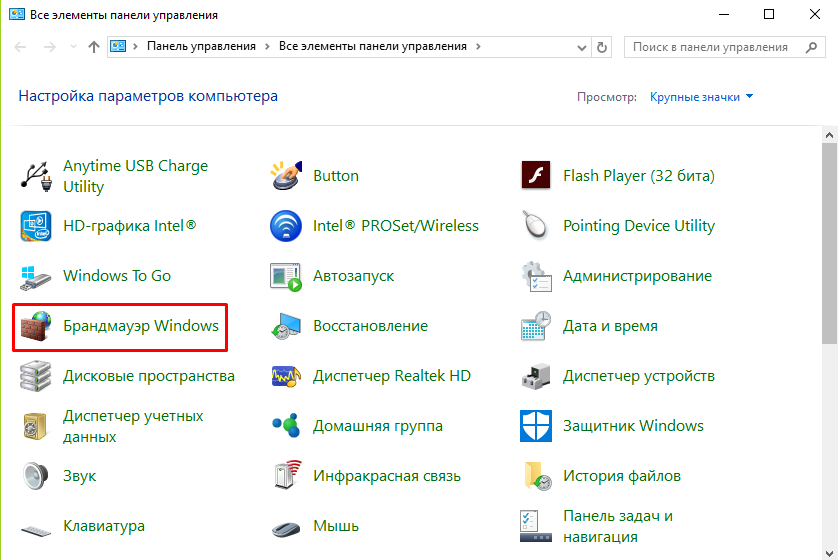Open Диспетчер Realtek HD icon
838x560 pixels.
(x=286, y=377)
